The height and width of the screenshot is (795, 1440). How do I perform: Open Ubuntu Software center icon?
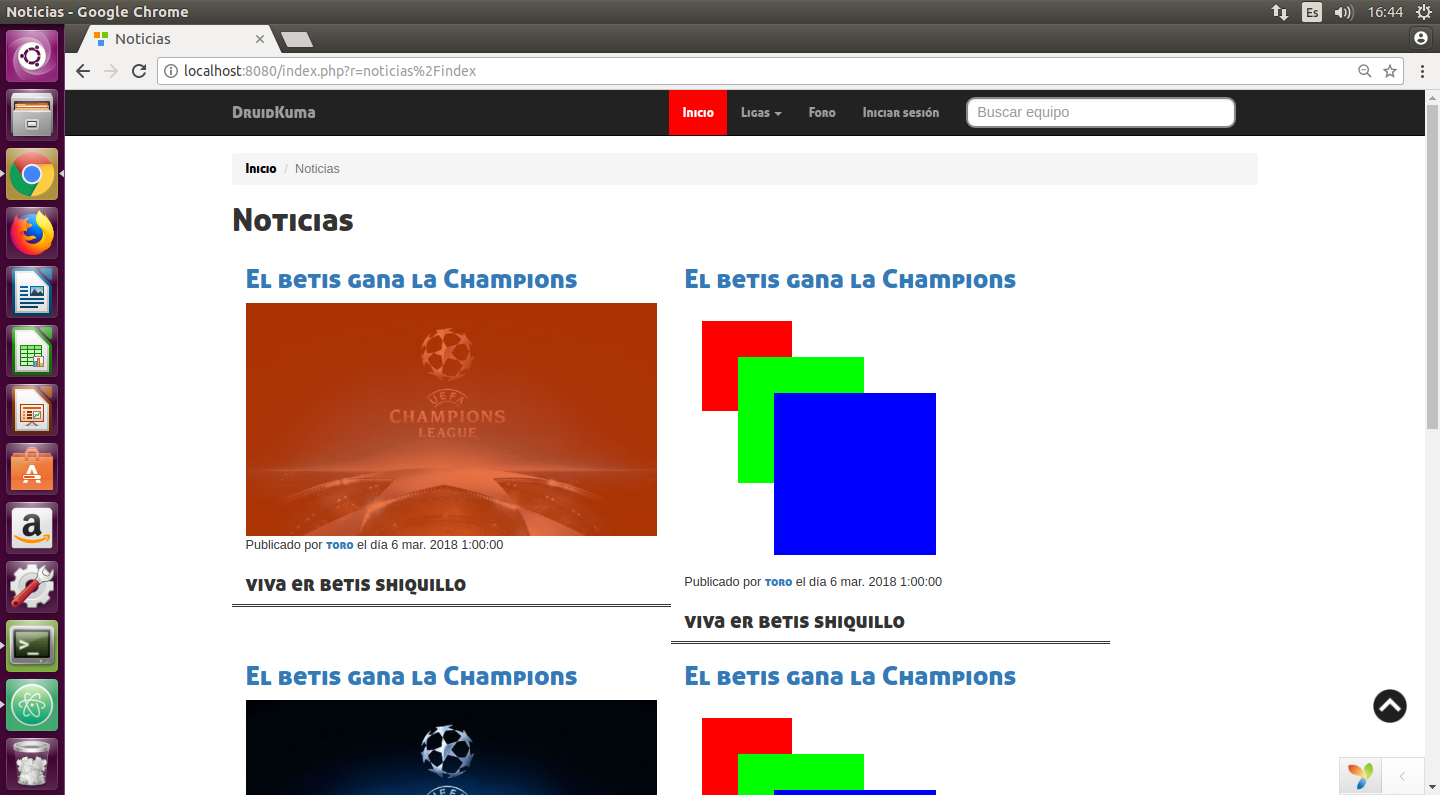point(32,469)
